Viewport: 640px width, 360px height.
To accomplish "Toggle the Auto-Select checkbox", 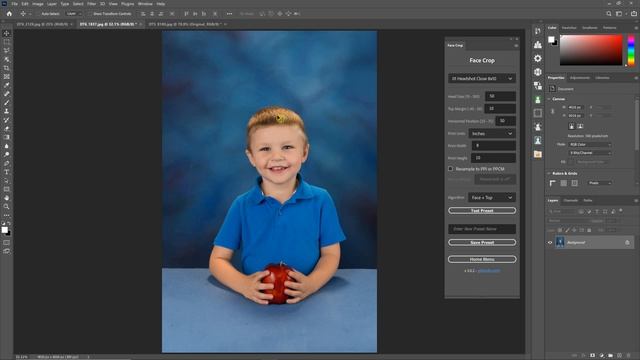I will click(39, 13).
